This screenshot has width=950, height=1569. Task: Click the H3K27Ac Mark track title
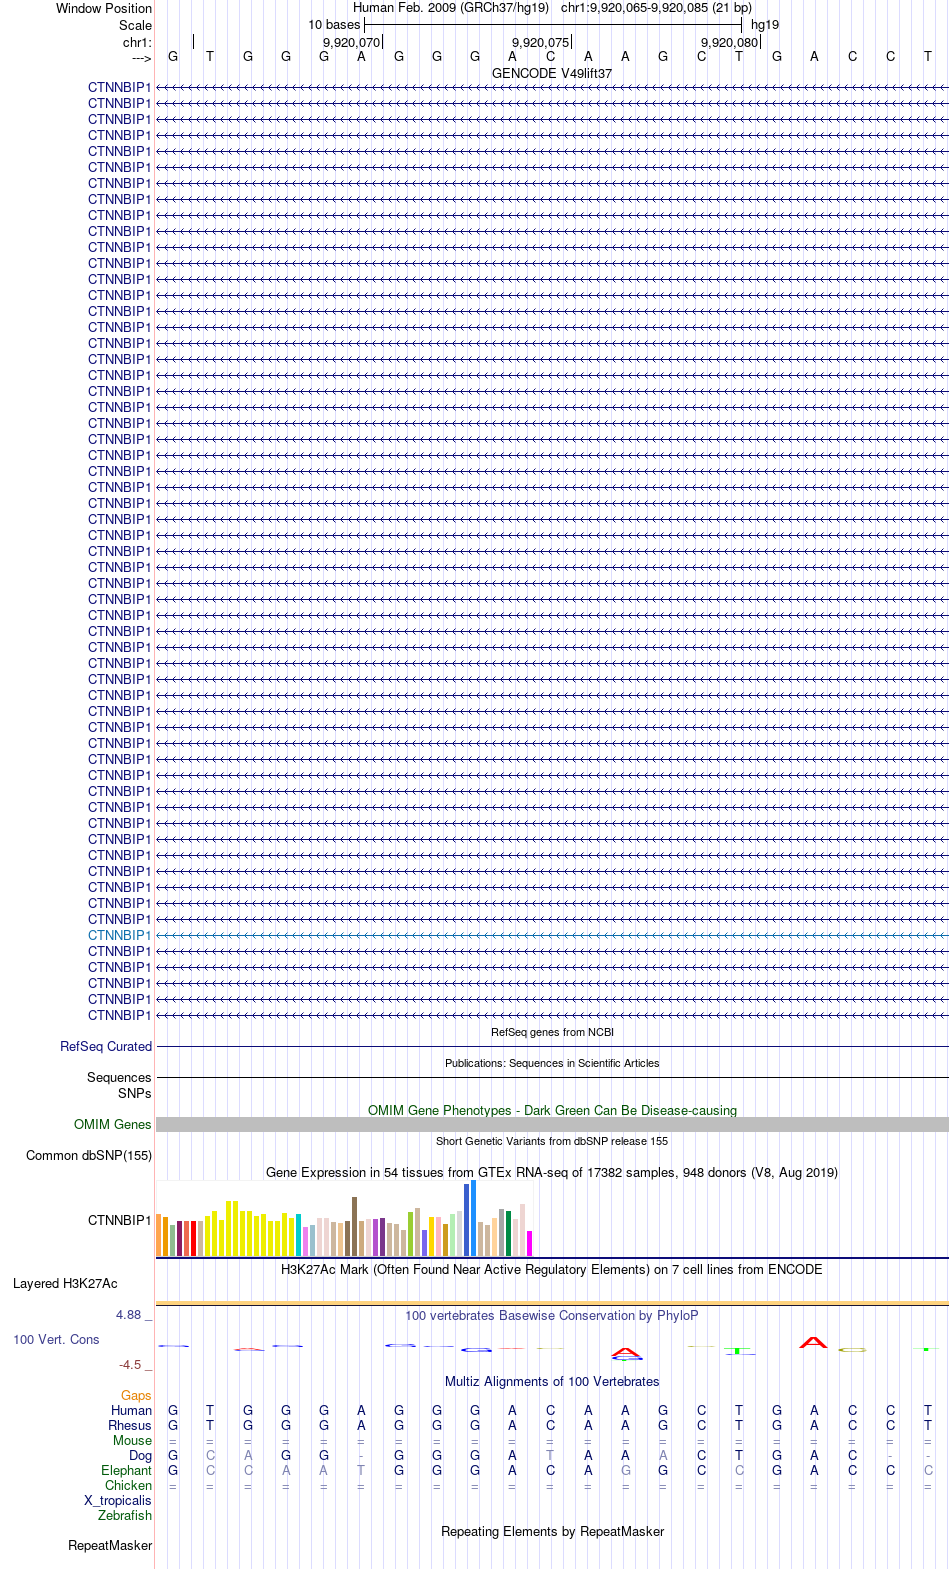point(552,1269)
